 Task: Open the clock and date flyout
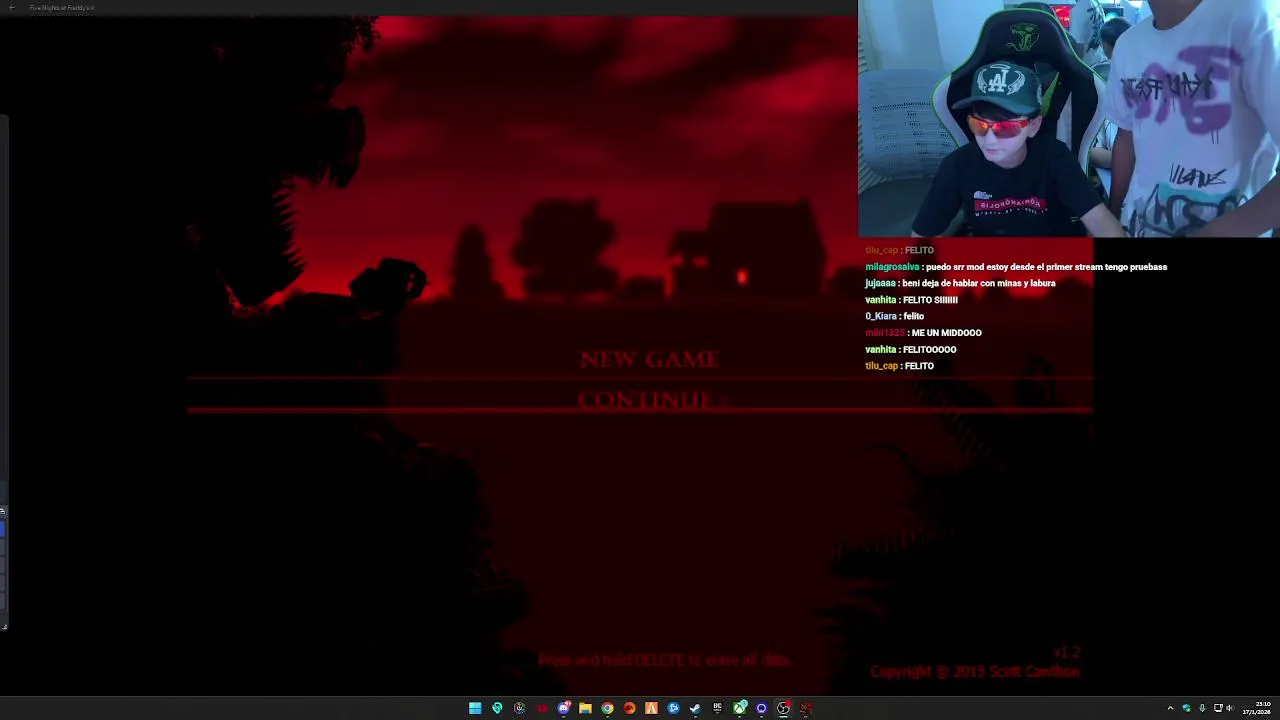(1257, 708)
